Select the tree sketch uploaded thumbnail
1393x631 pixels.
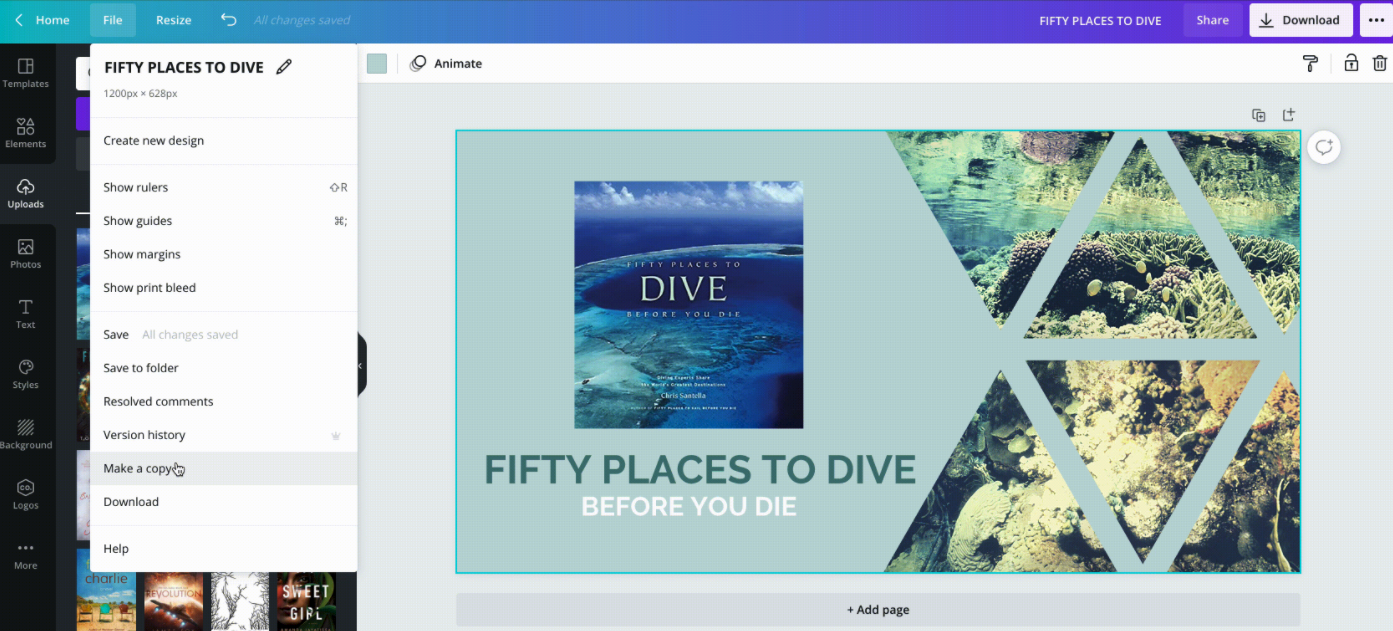point(241,601)
